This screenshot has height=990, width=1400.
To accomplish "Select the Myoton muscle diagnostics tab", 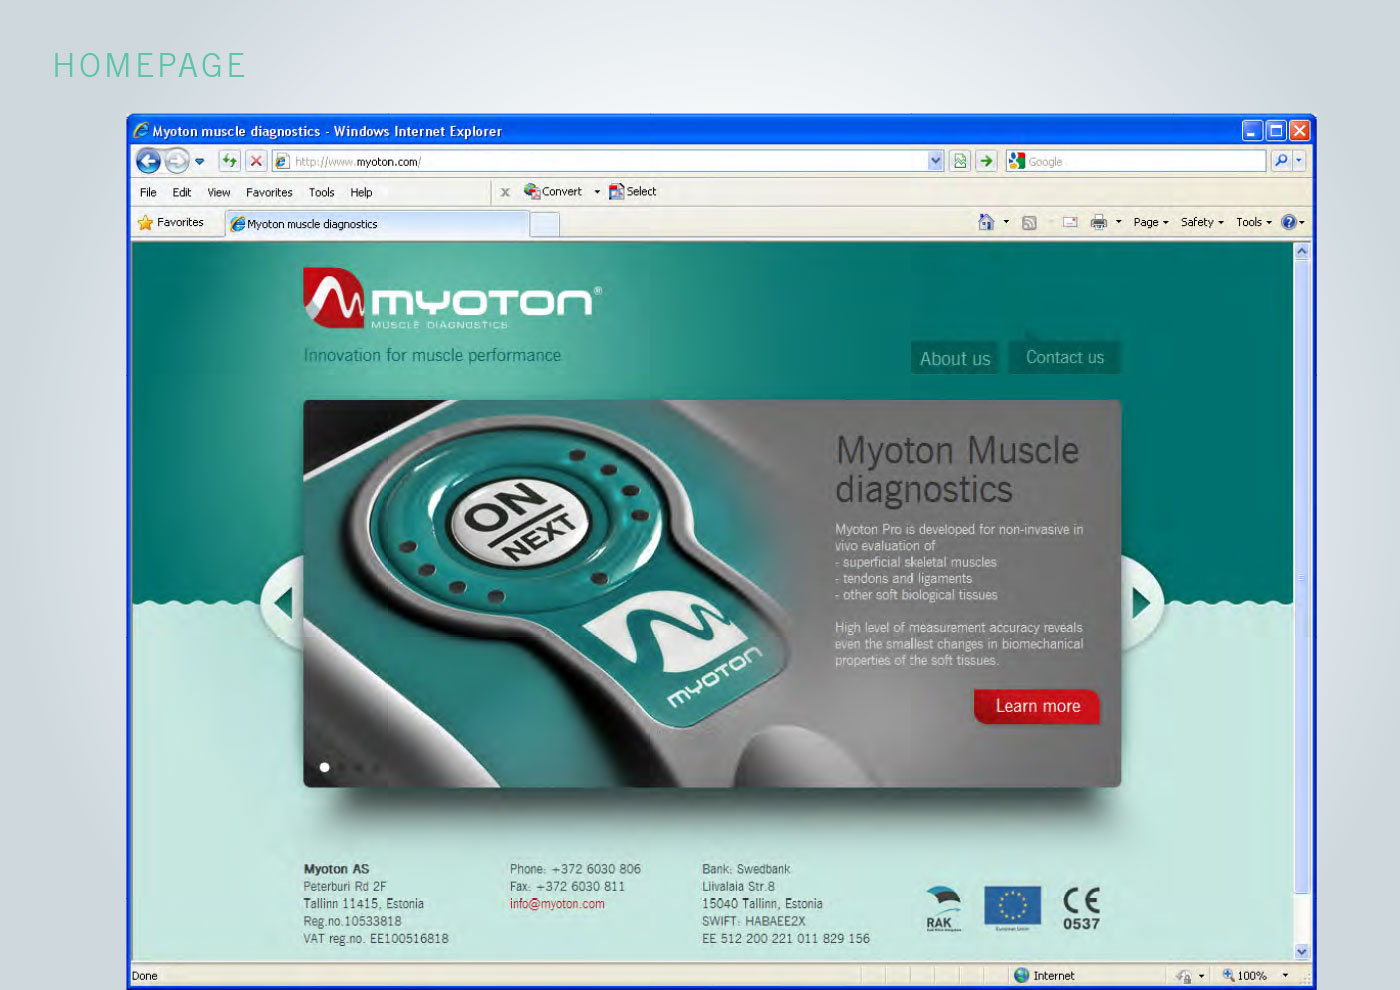I will tap(377, 224).
